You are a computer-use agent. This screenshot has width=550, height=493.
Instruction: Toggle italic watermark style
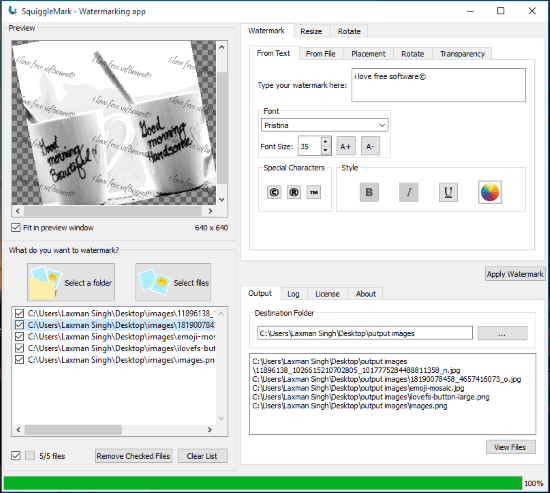point(409,192)
